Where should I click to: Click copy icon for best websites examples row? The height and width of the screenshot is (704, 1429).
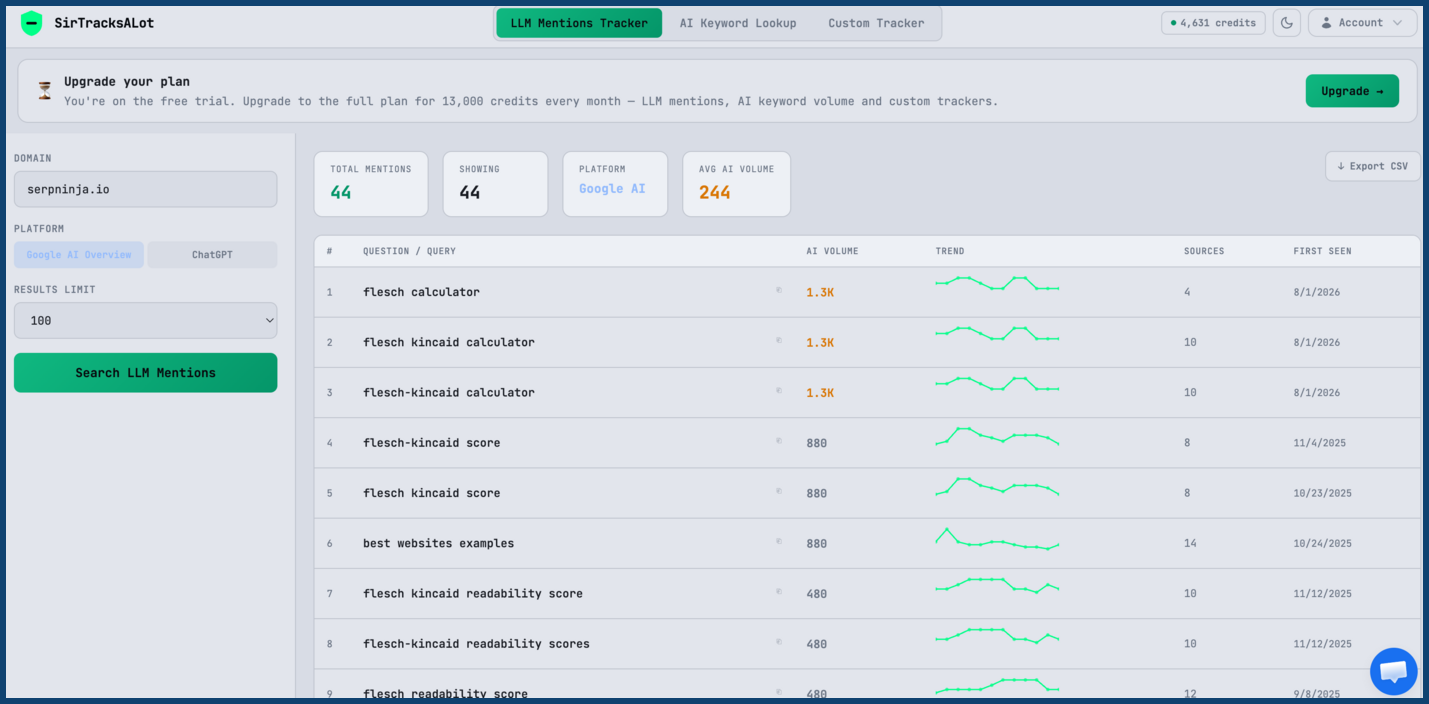pos(779,542)
